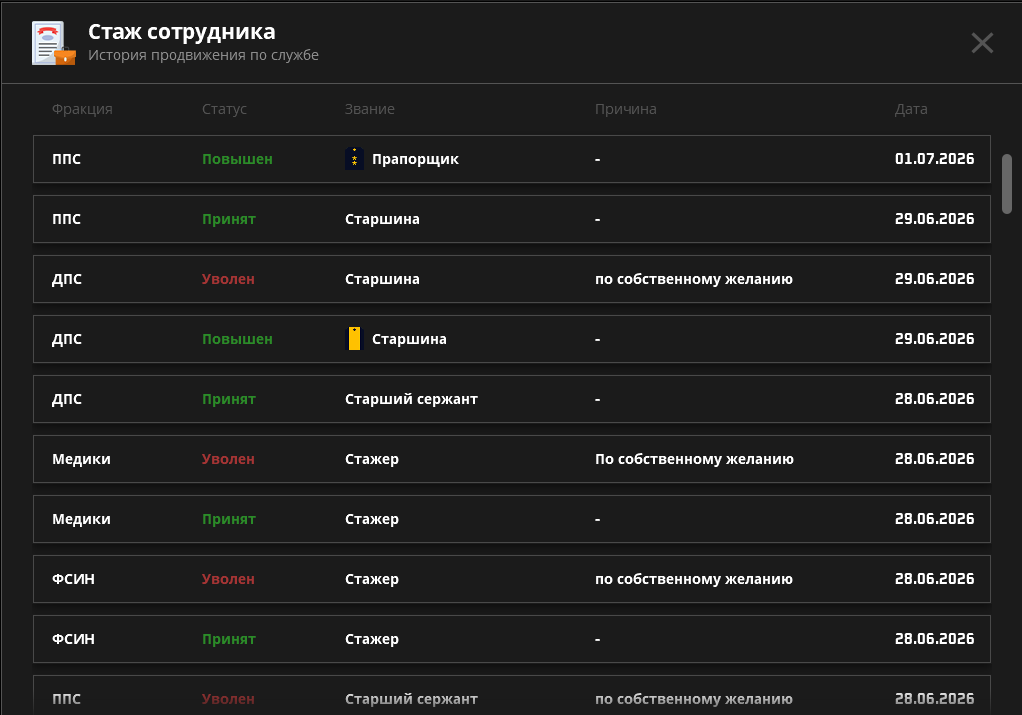The image size is (1022, 715).
Task: Click the yellow Старшина rank insignia icon
Action: click(x=354, y=339)
